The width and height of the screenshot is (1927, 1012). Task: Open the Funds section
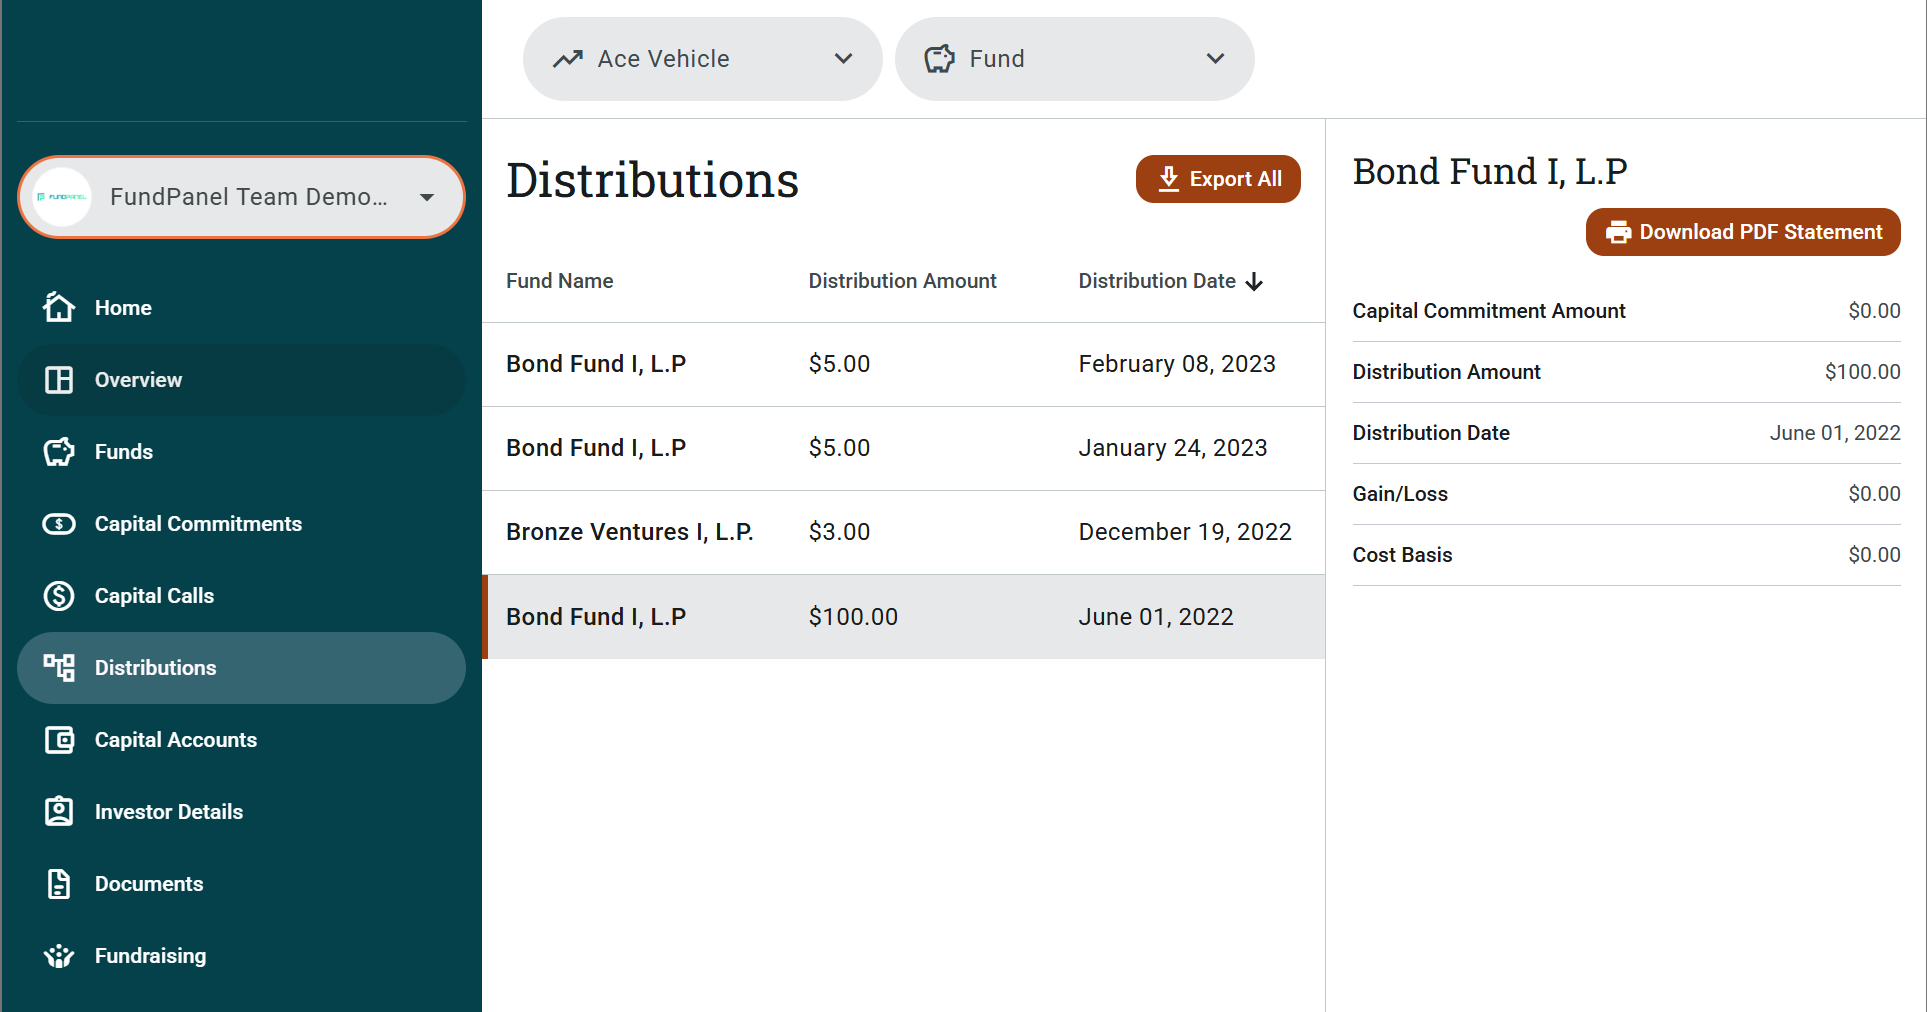pos(241,452)
